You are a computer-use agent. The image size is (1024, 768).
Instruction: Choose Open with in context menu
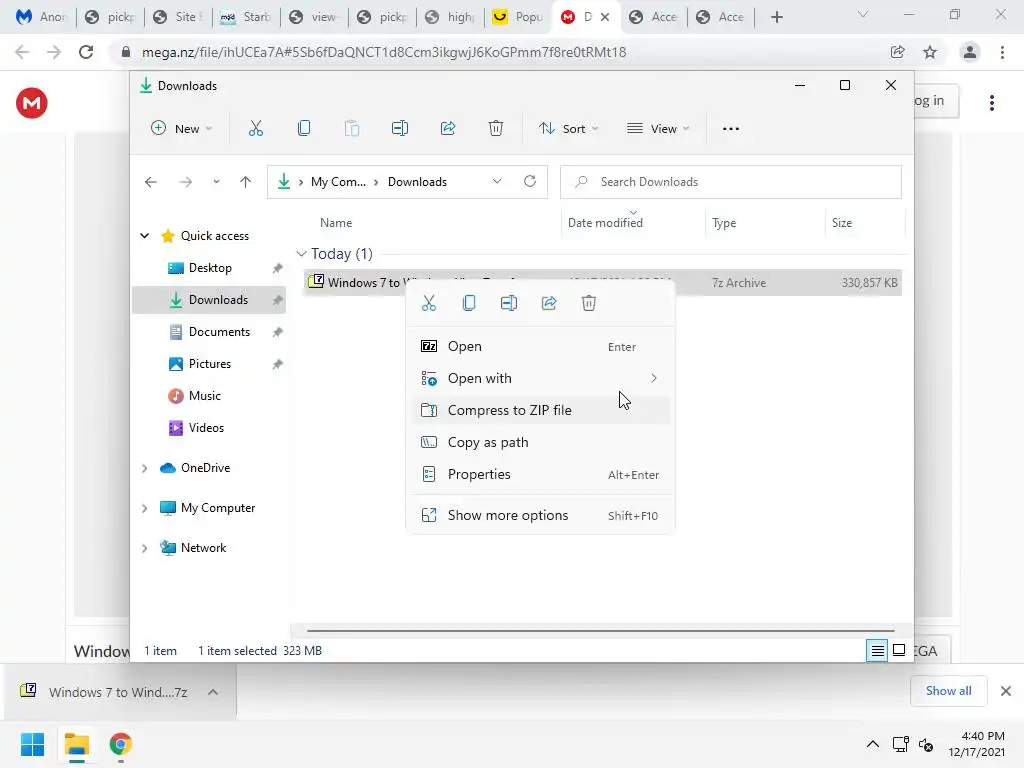pos(541,379)
